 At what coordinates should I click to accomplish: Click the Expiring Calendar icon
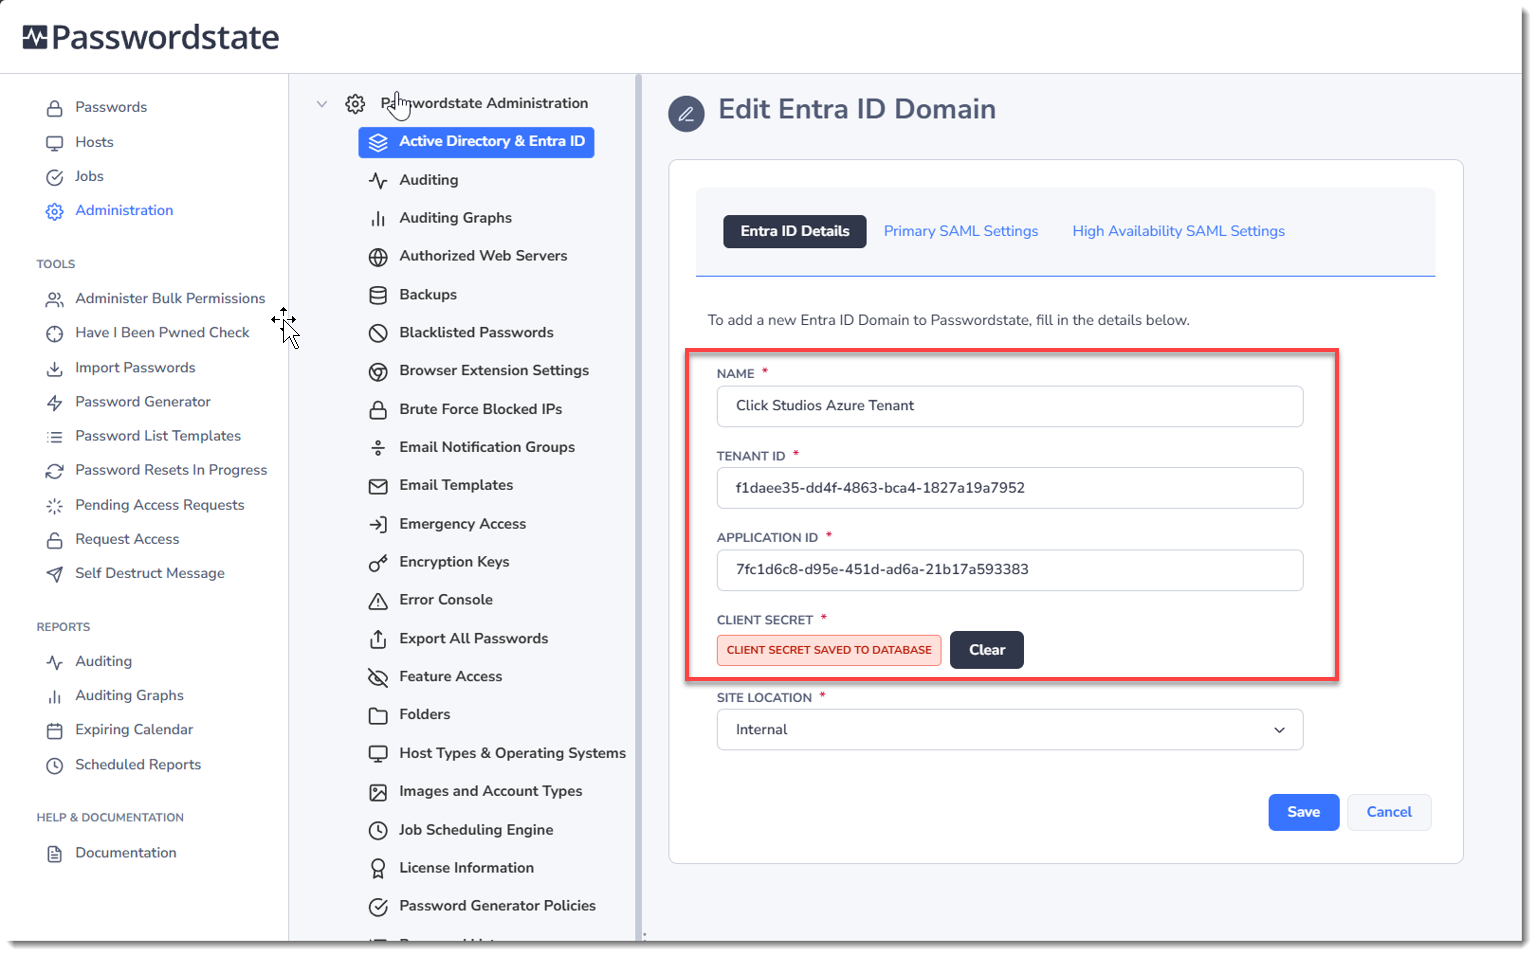(55, 730)
